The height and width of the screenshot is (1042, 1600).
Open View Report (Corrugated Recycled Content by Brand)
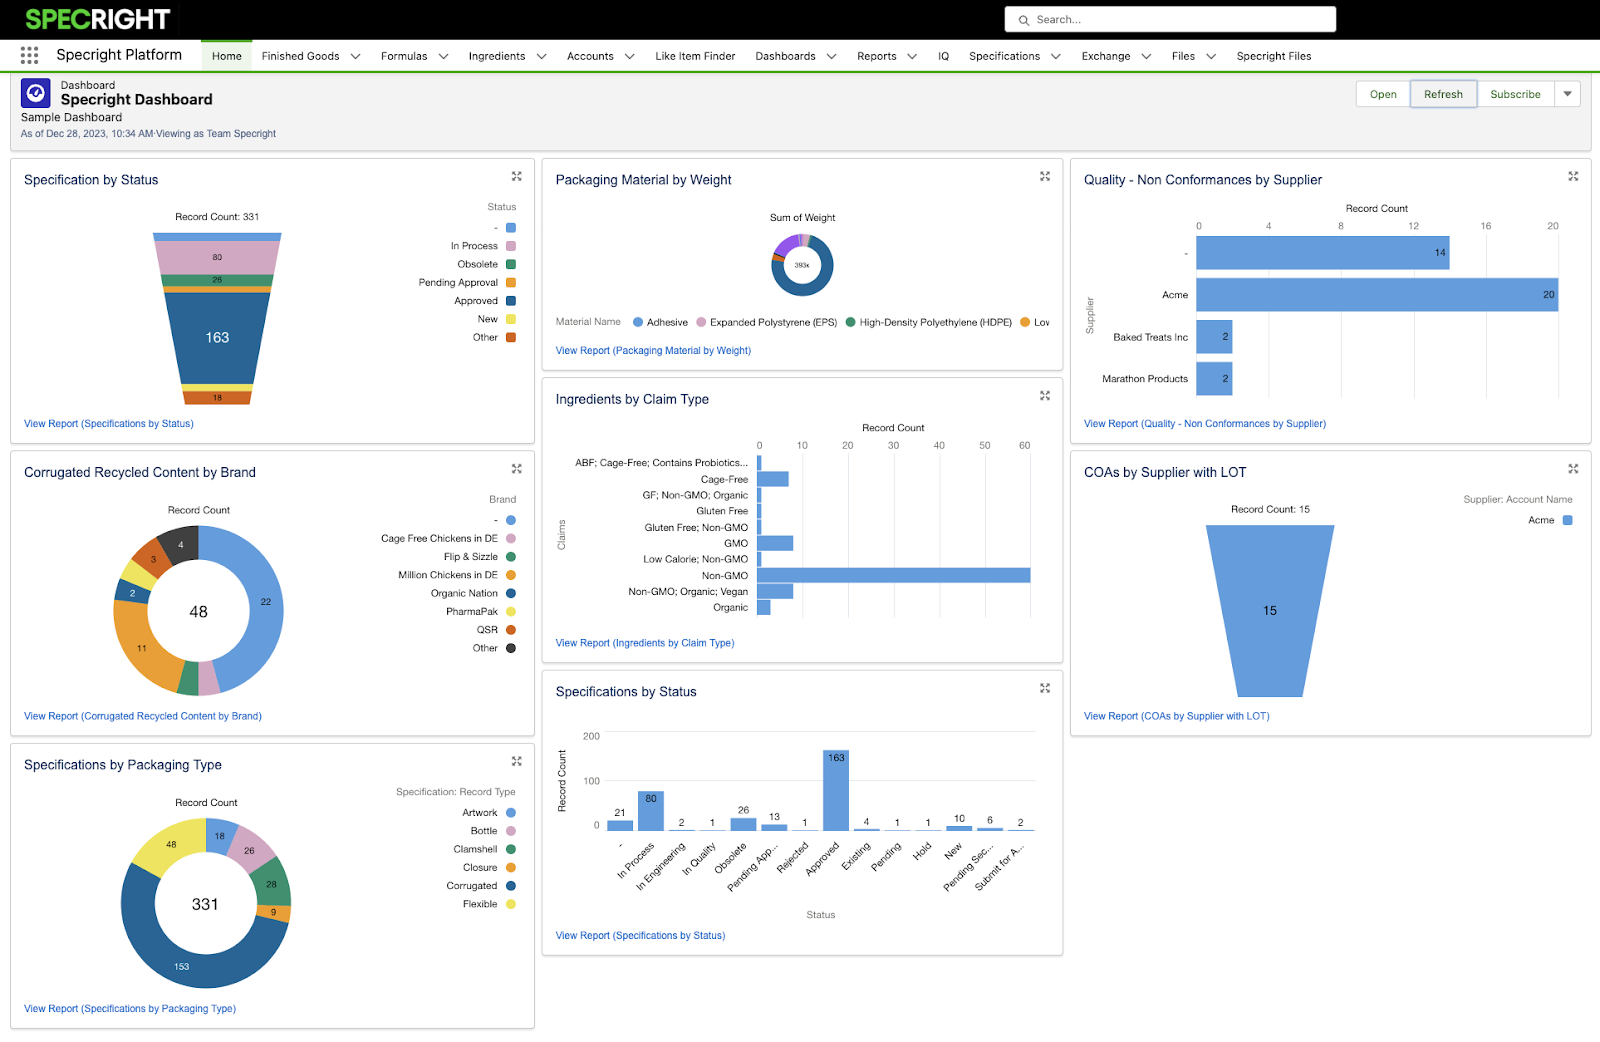(143, 716)
